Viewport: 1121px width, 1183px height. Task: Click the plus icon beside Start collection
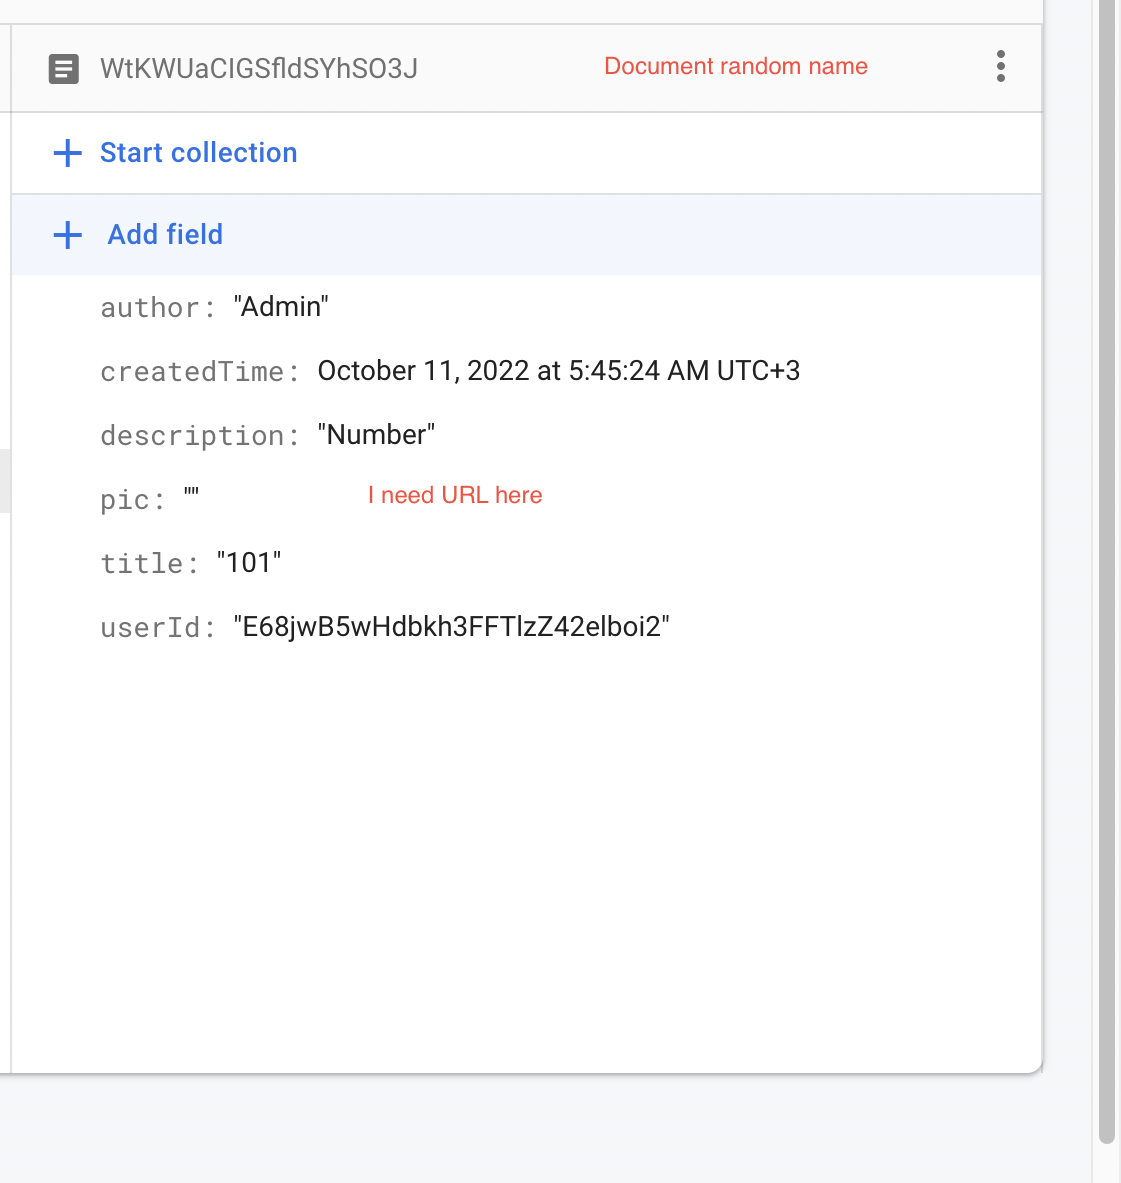67,152
